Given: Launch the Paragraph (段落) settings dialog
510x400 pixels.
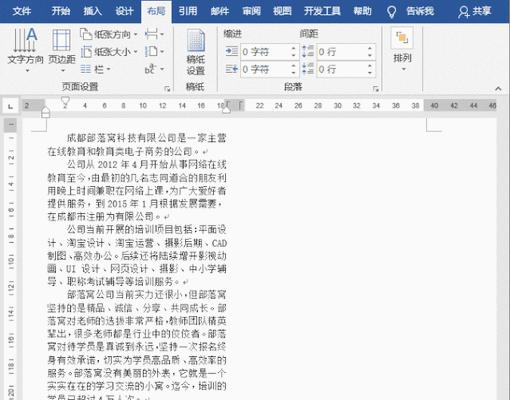Looking at the screenshot, I should [x=376, y=89].
